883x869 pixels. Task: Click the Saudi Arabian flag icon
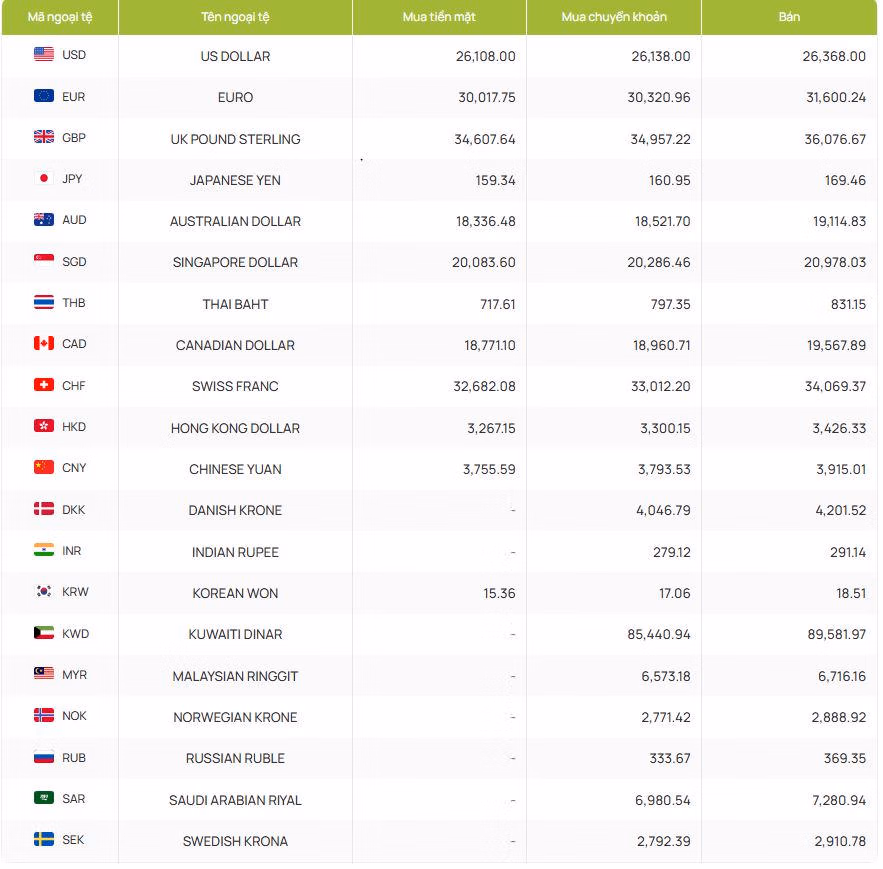point(44,798)
